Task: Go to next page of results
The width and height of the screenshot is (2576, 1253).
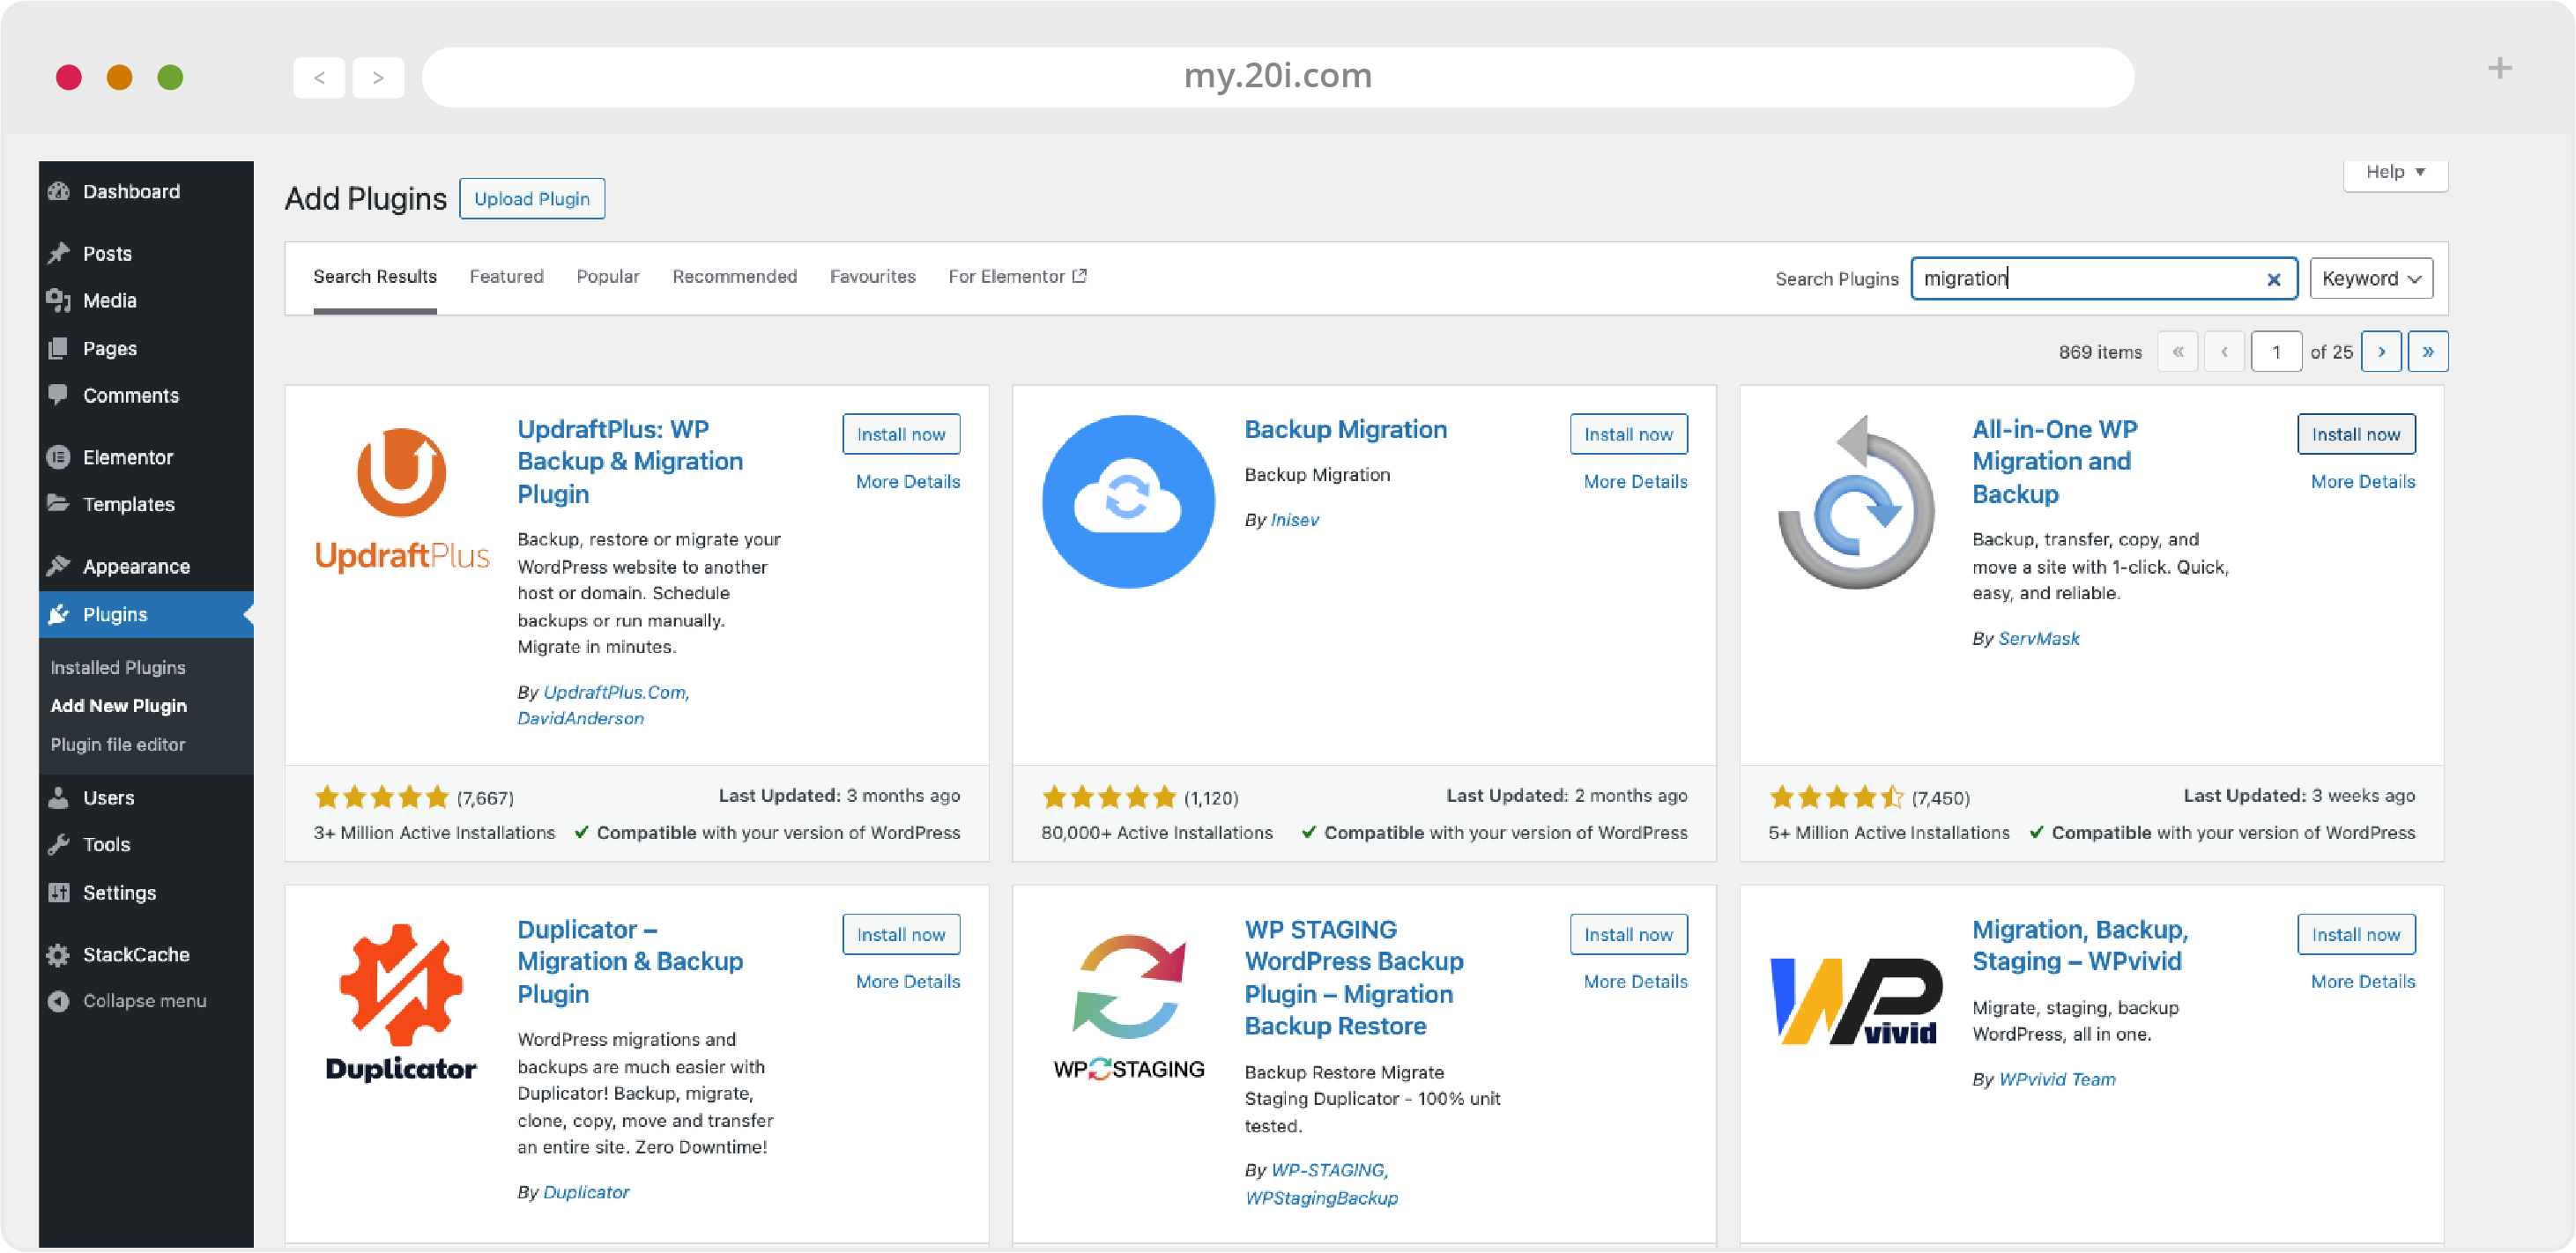Action: [2381, 351]
